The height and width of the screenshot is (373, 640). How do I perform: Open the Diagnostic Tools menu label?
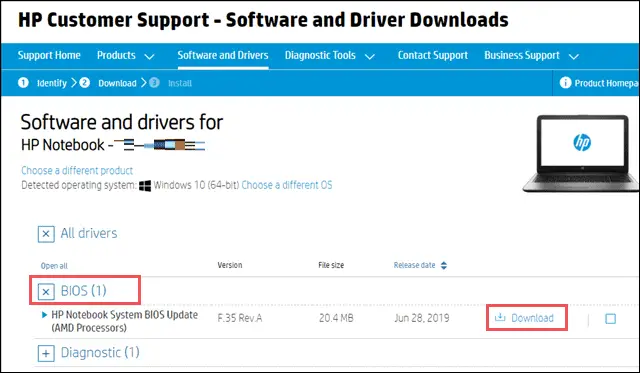tap(320, 56)
